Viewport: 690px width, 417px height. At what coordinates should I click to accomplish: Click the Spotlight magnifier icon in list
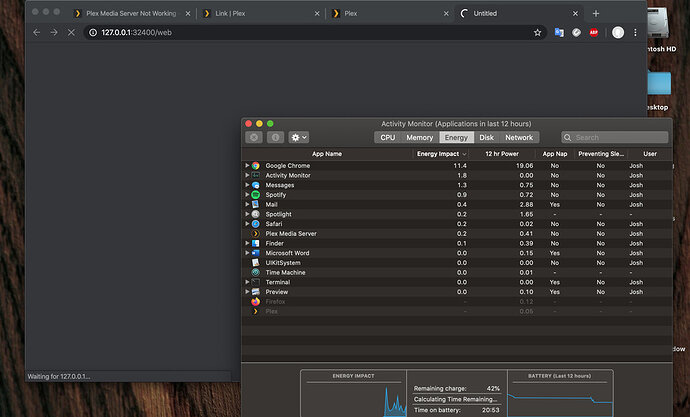pos(256,214)
